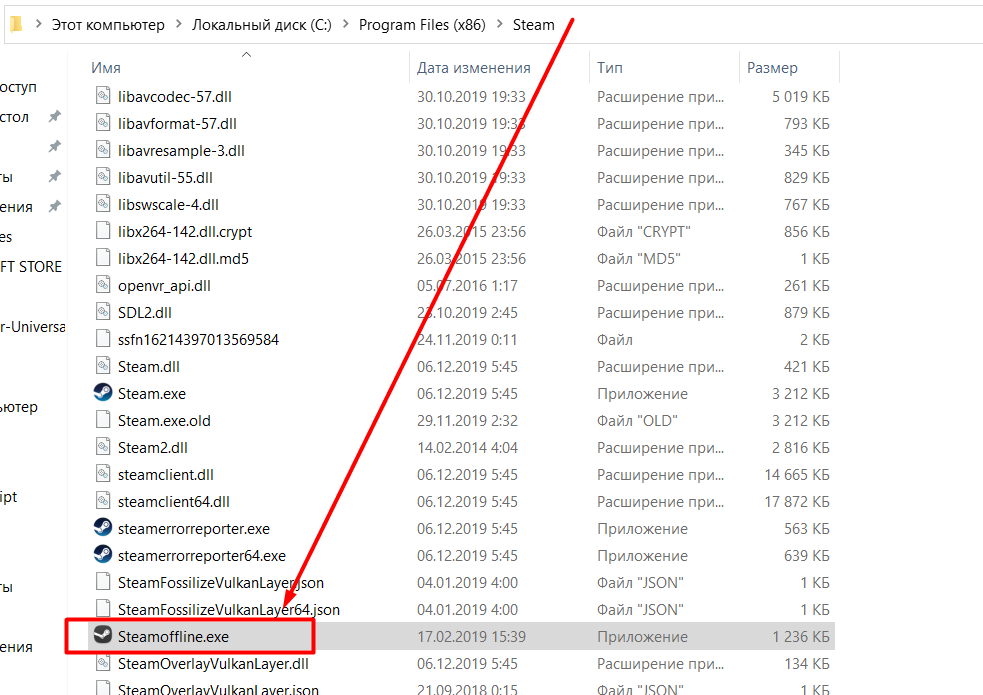Sort by Тип column header

click(609, 68)
